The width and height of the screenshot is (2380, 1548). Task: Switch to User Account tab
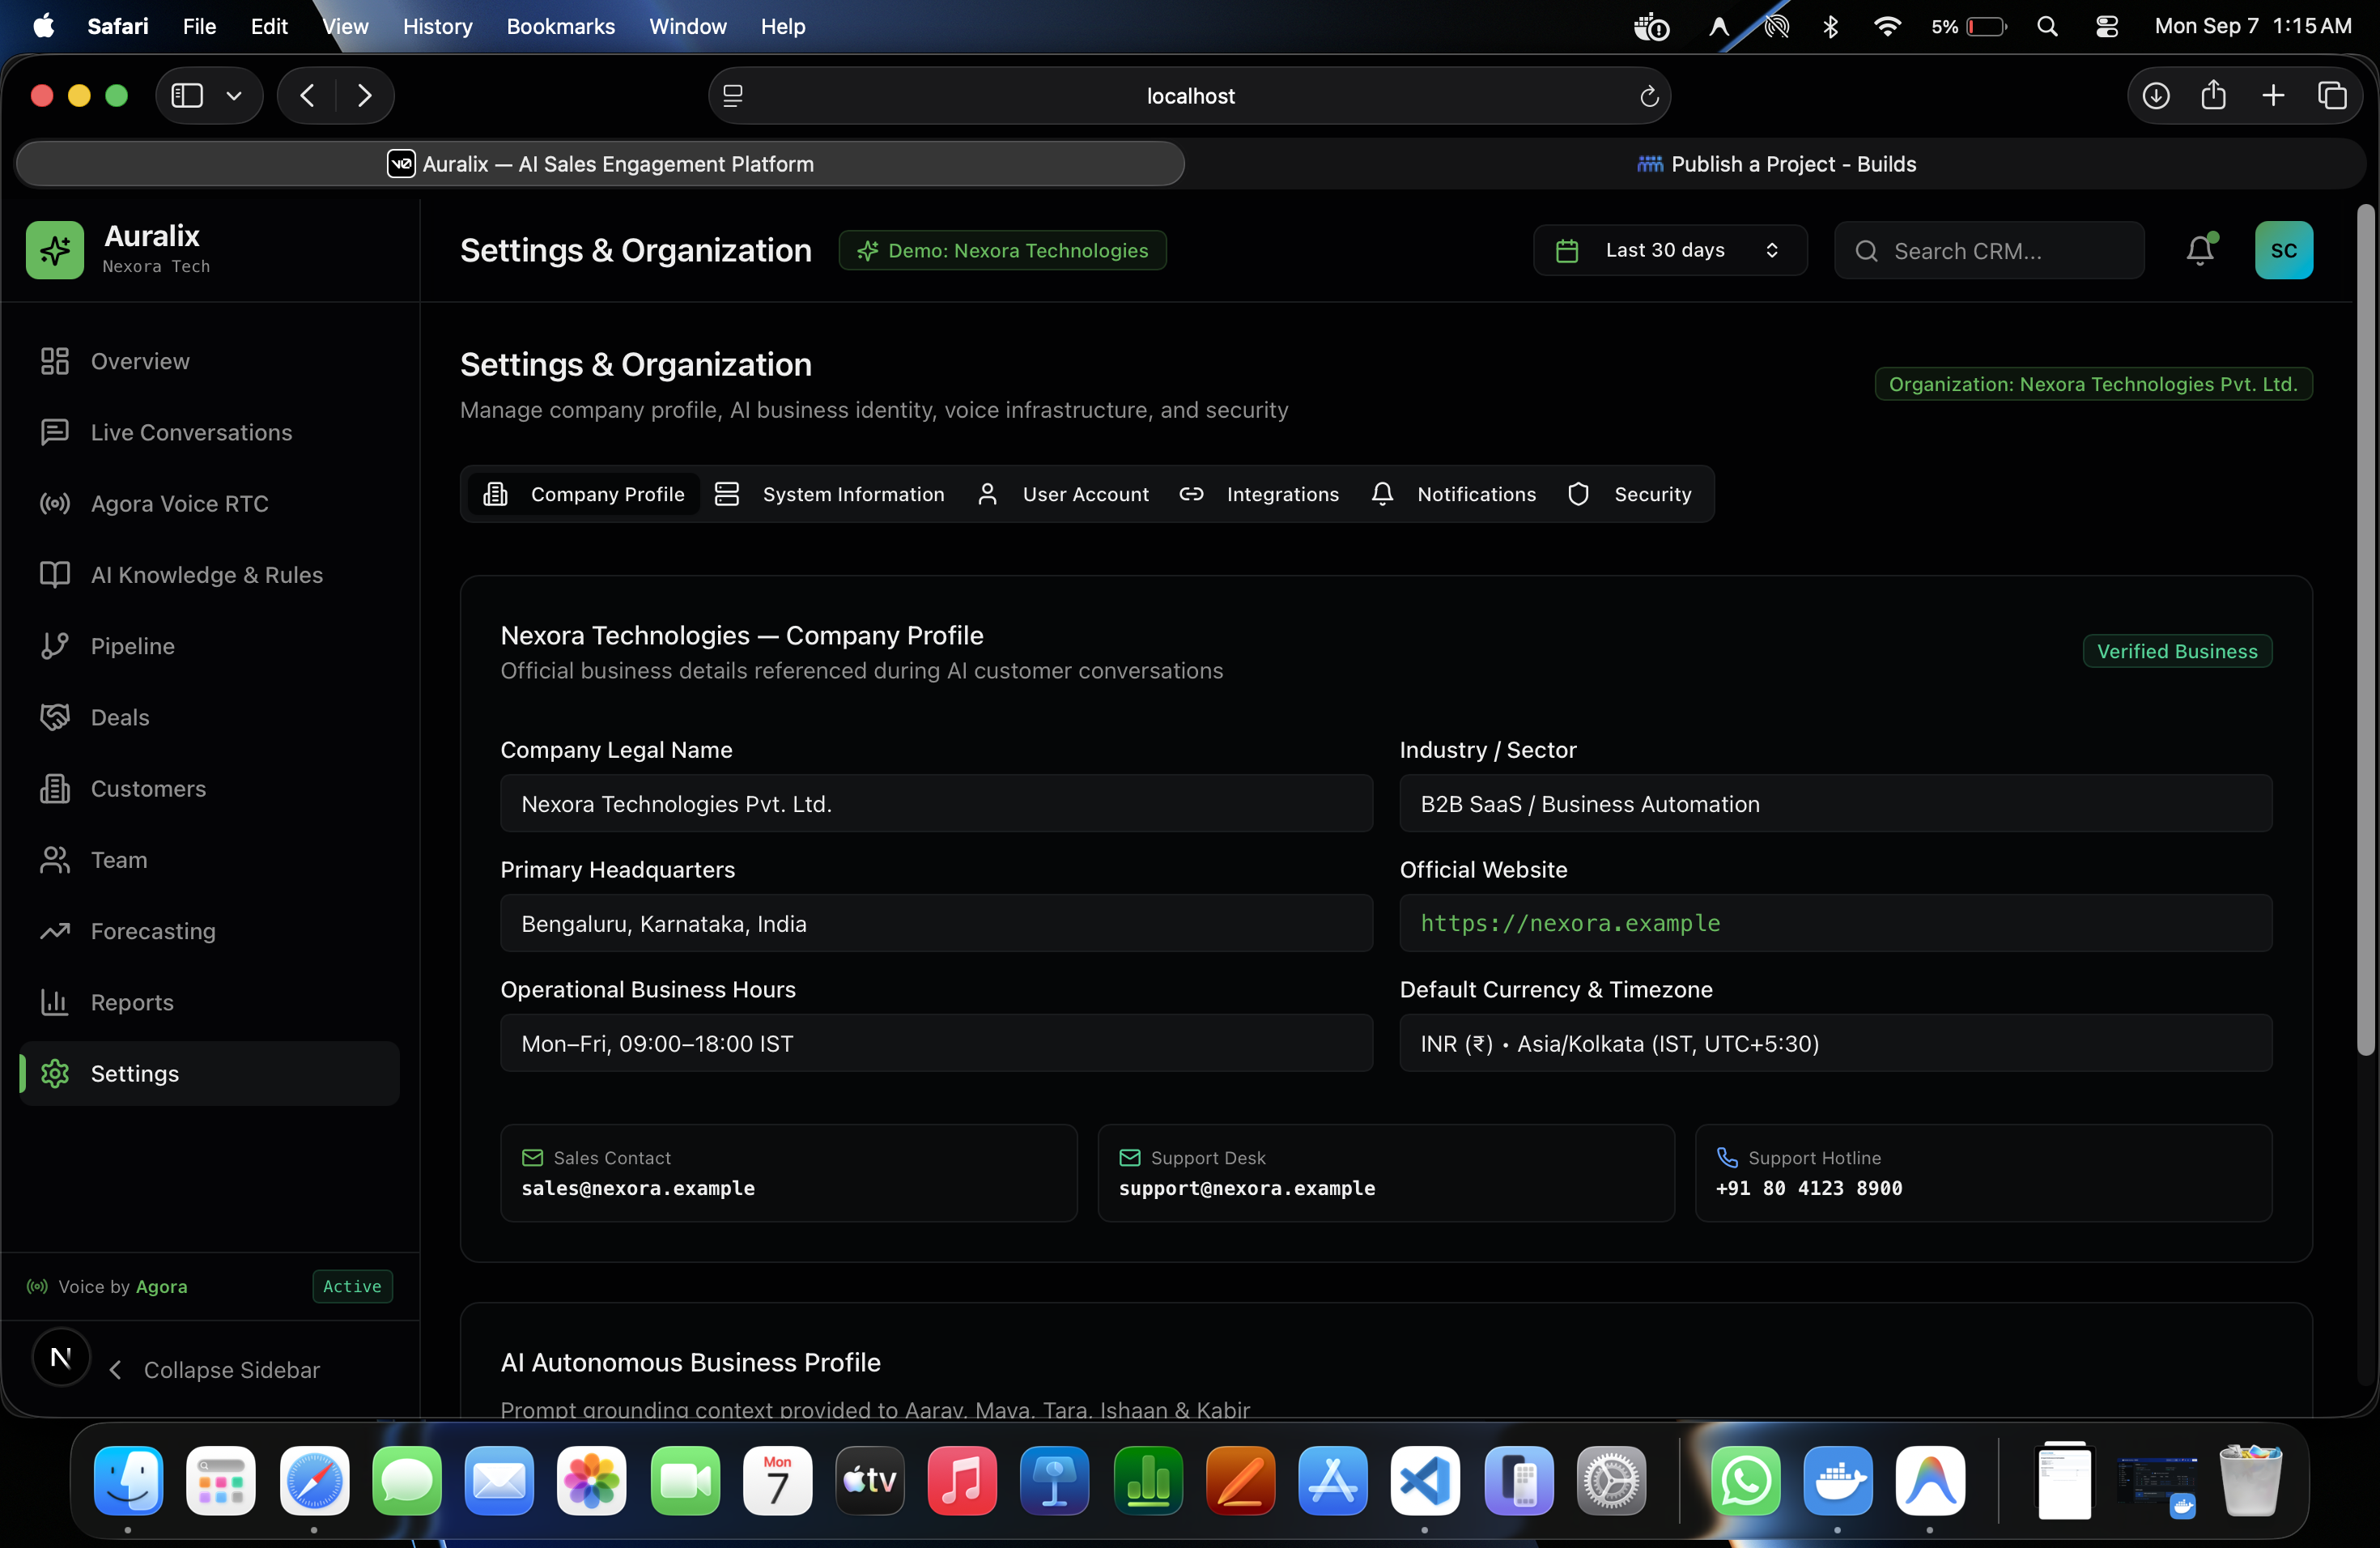coord(1063,494)
